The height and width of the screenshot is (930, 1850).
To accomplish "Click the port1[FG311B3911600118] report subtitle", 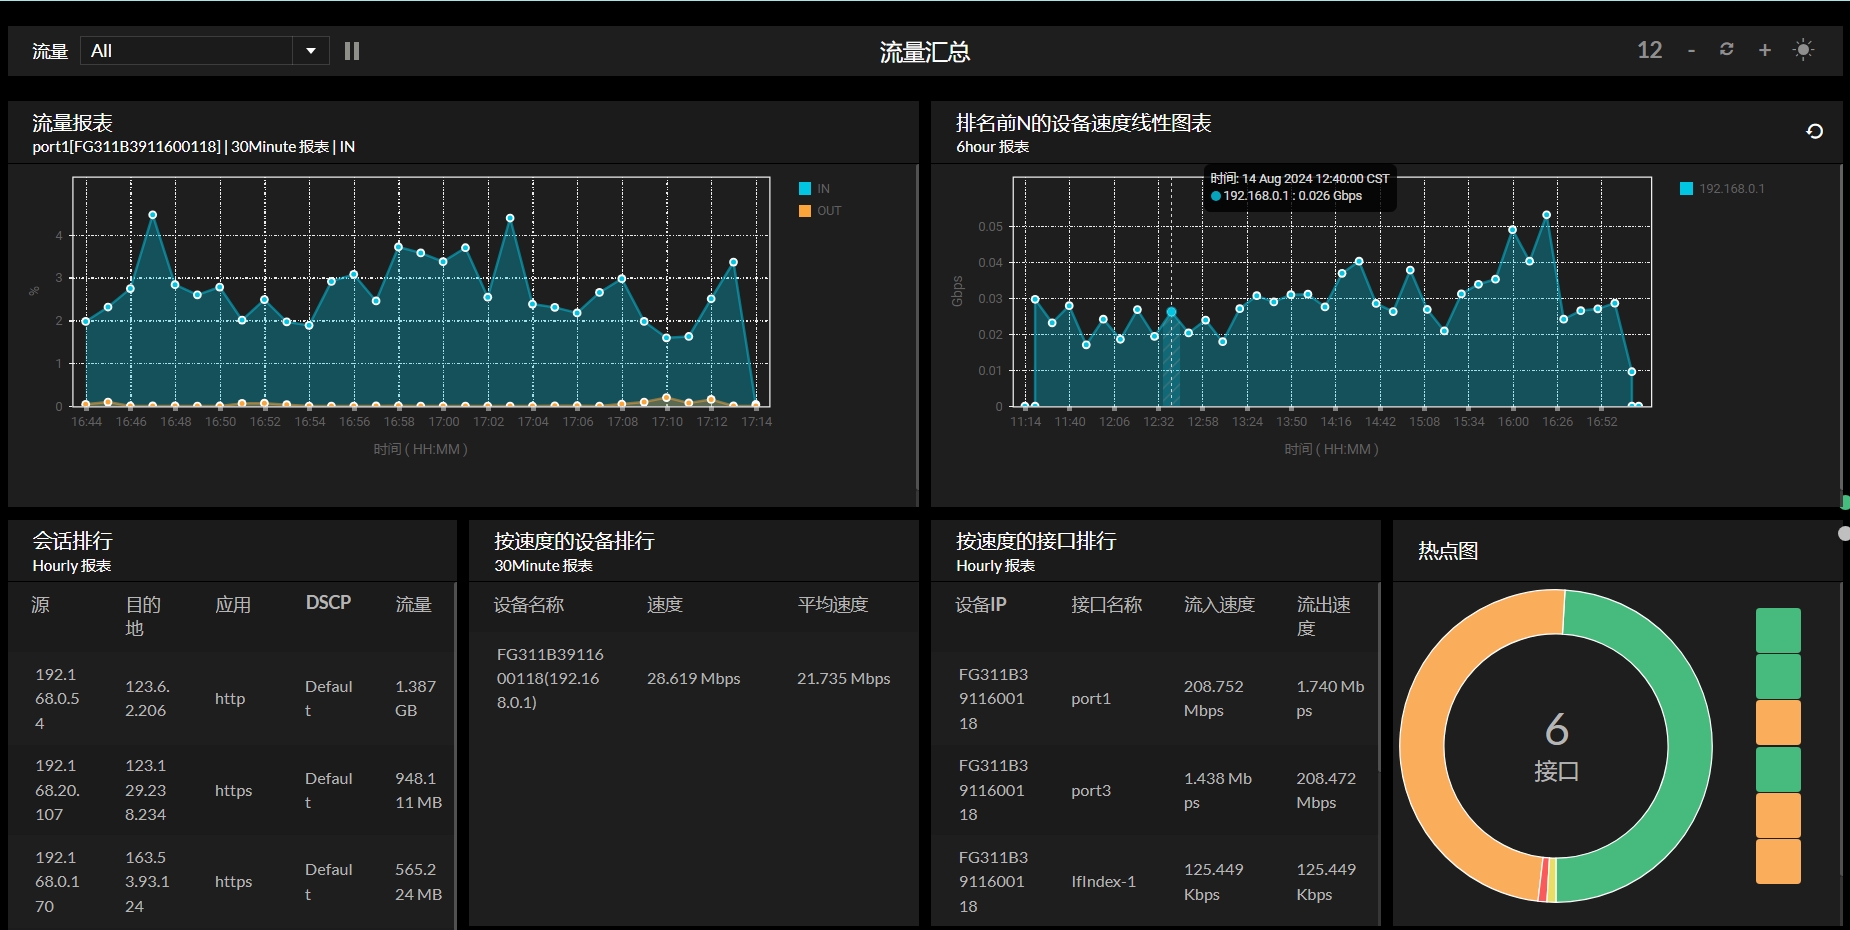I will pyautogui.click(x=194, y=147).
